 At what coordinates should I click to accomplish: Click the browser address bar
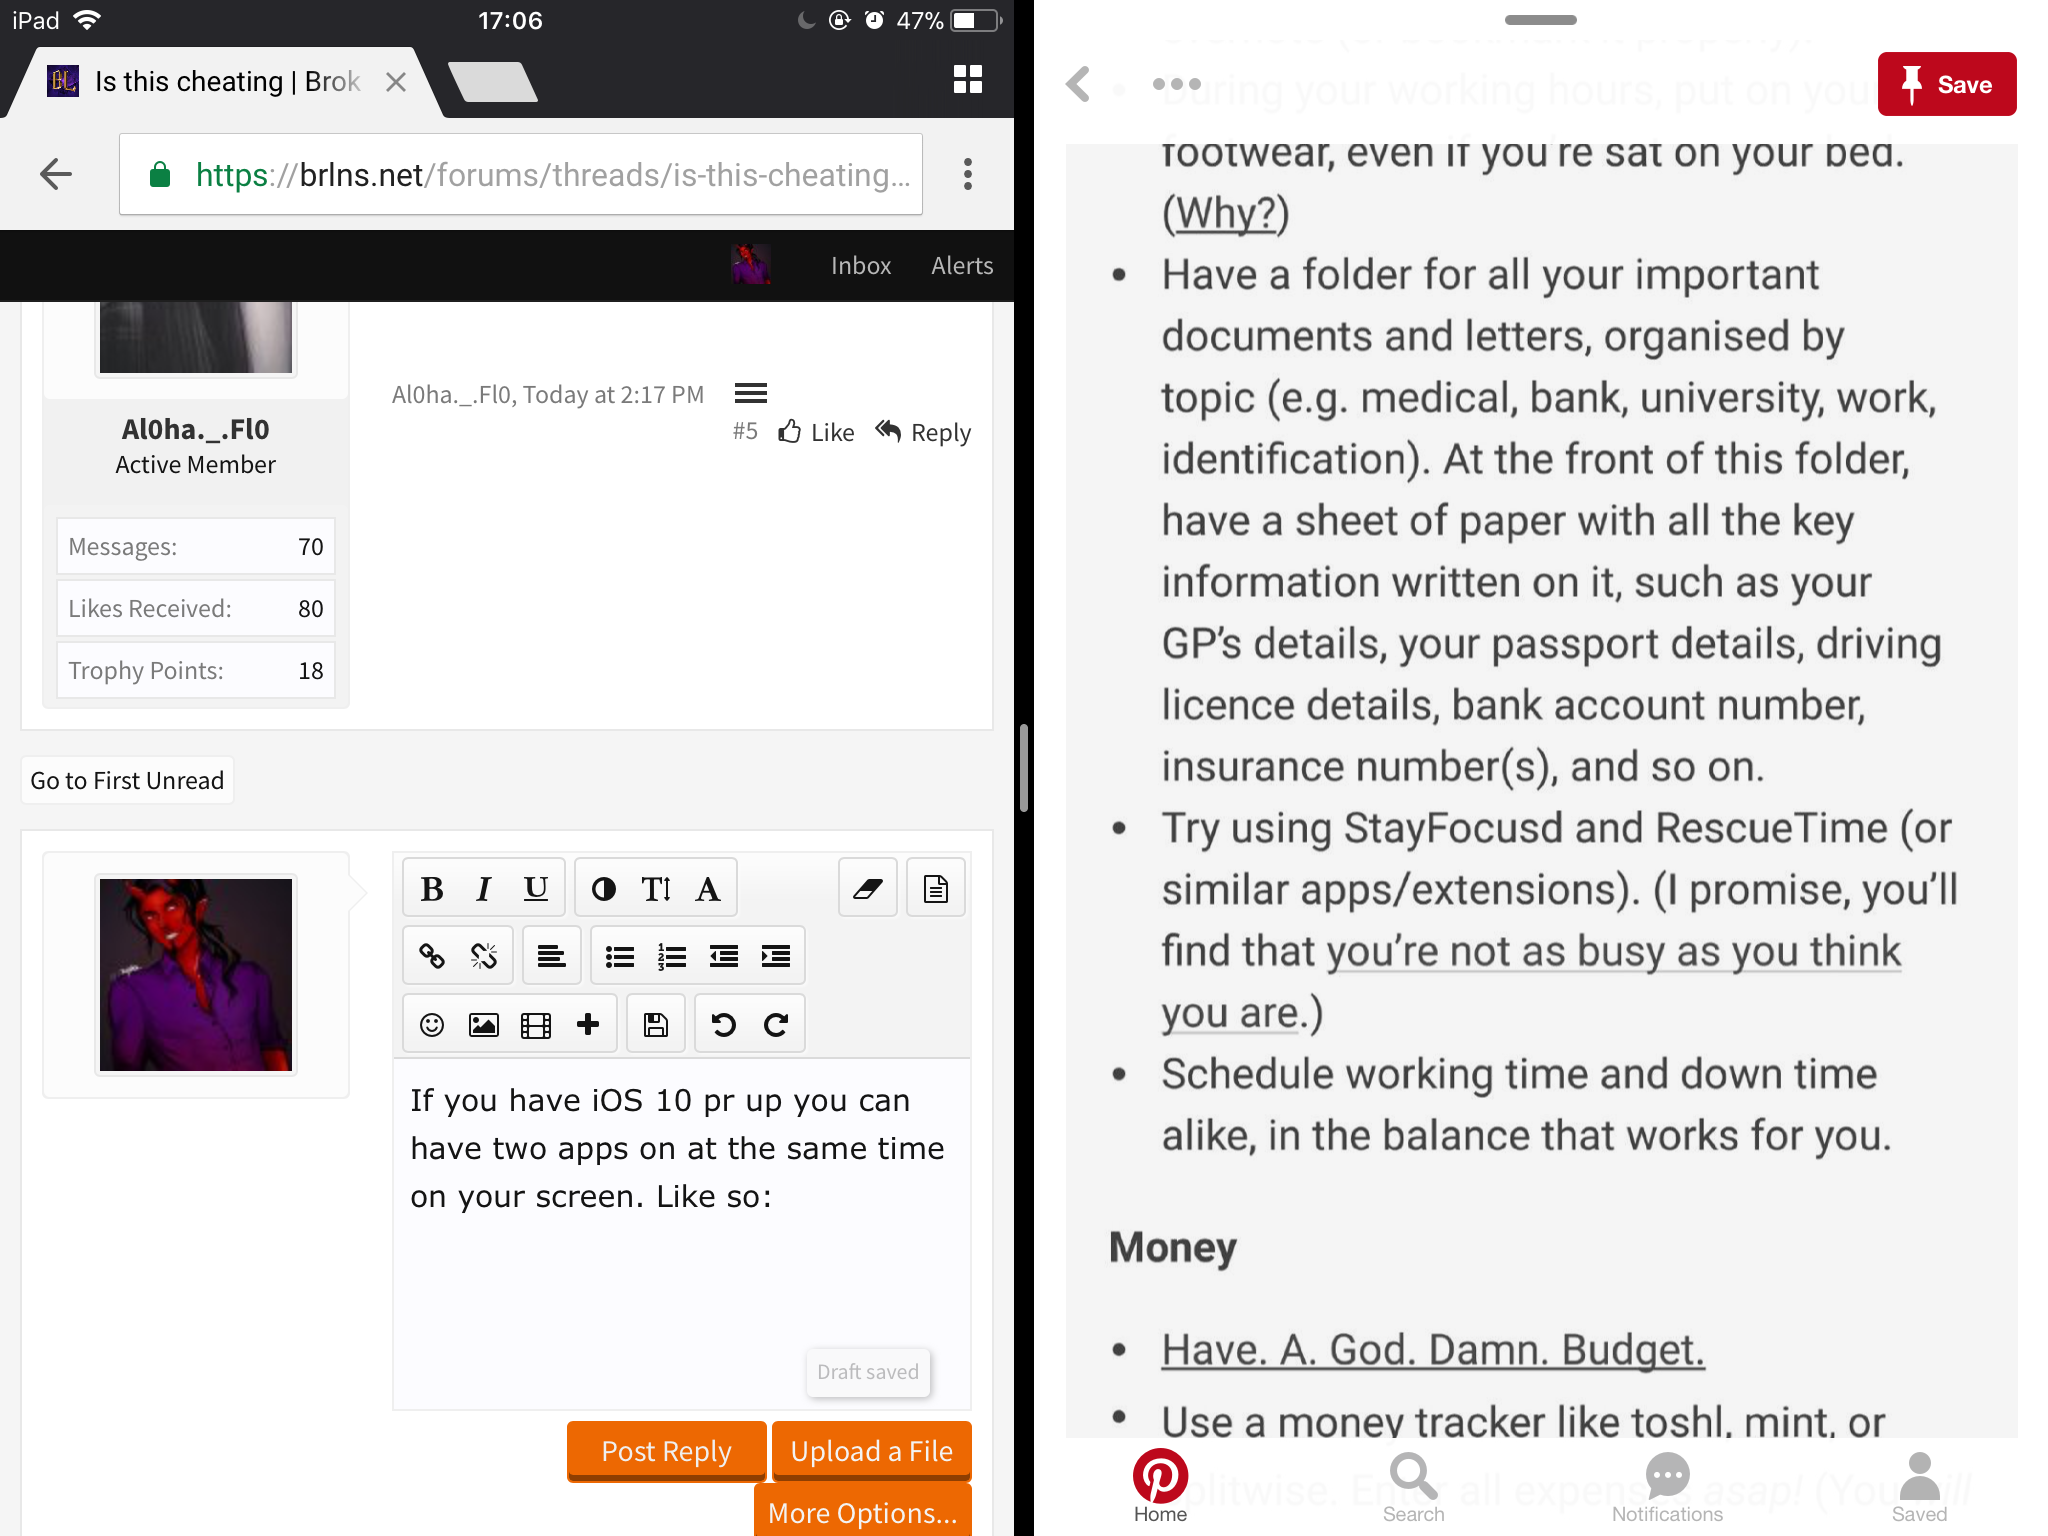[x=521, y=174]
